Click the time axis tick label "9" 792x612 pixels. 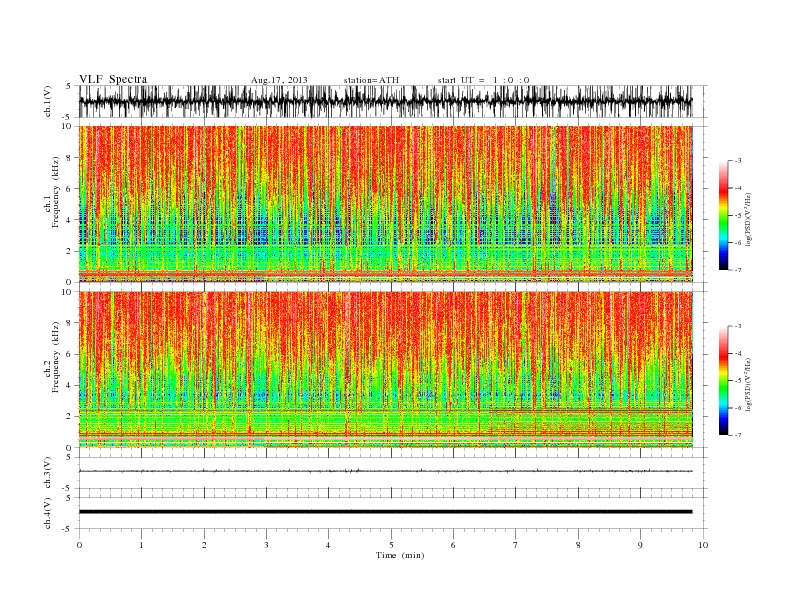pyautogui.click(x=640, y=545)
